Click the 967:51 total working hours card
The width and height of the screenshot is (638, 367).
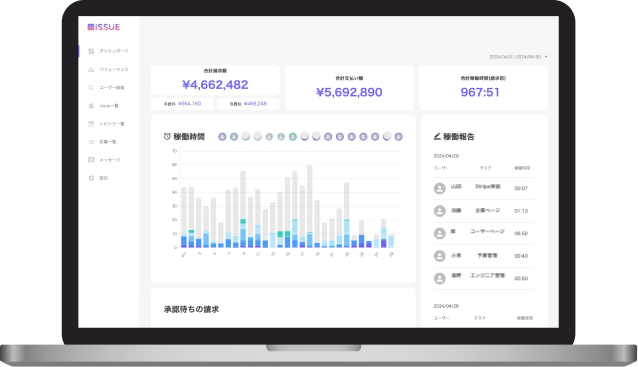coord(483,87)
